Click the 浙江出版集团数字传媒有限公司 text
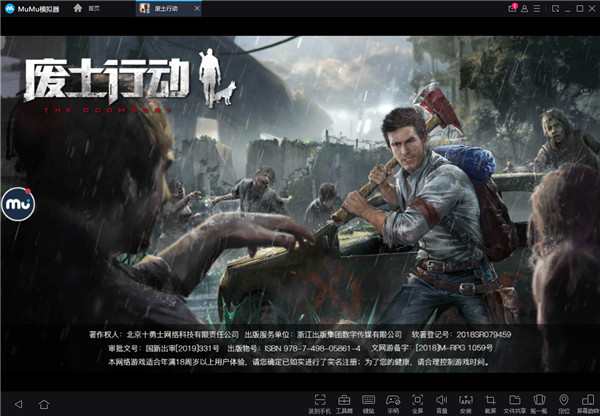This screenshot has height=416, width=600. click(x=349, y=335)
